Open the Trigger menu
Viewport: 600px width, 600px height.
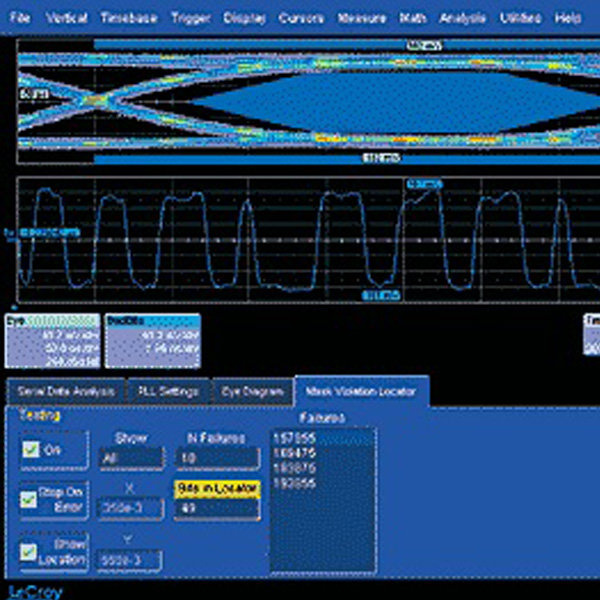click(190, 18)
